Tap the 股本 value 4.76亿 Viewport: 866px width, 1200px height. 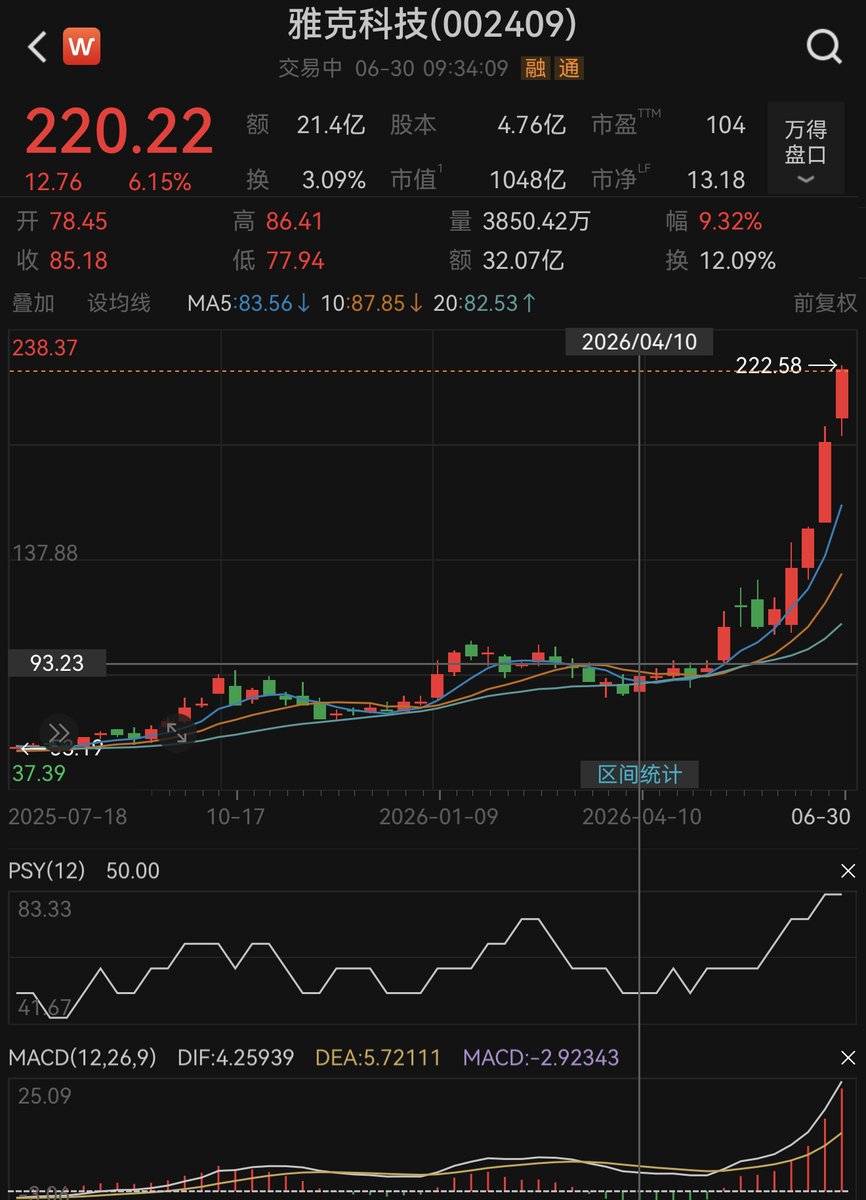click(x=532, y=125)
